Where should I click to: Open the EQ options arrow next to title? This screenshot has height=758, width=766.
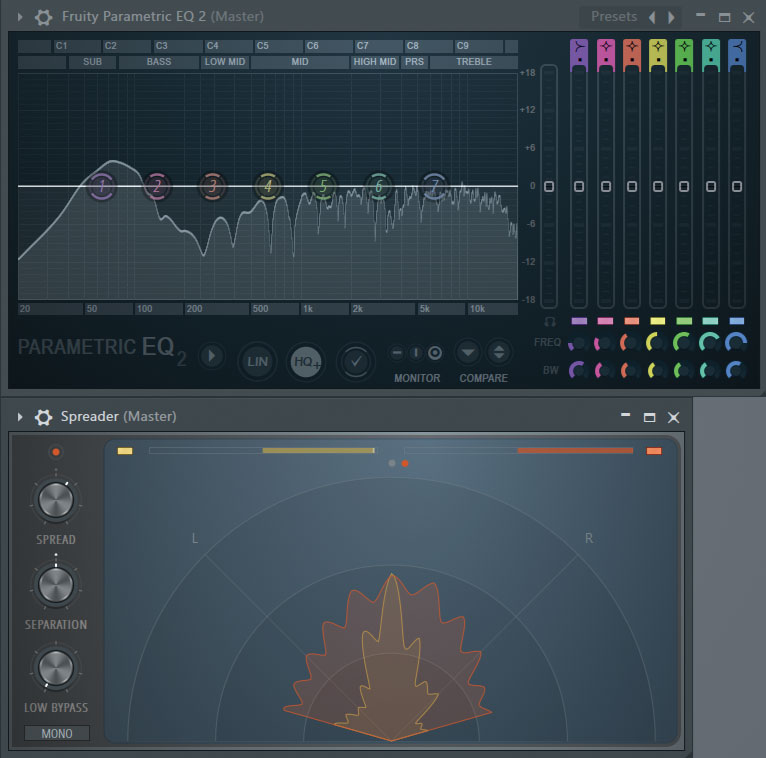click(212, 356)
